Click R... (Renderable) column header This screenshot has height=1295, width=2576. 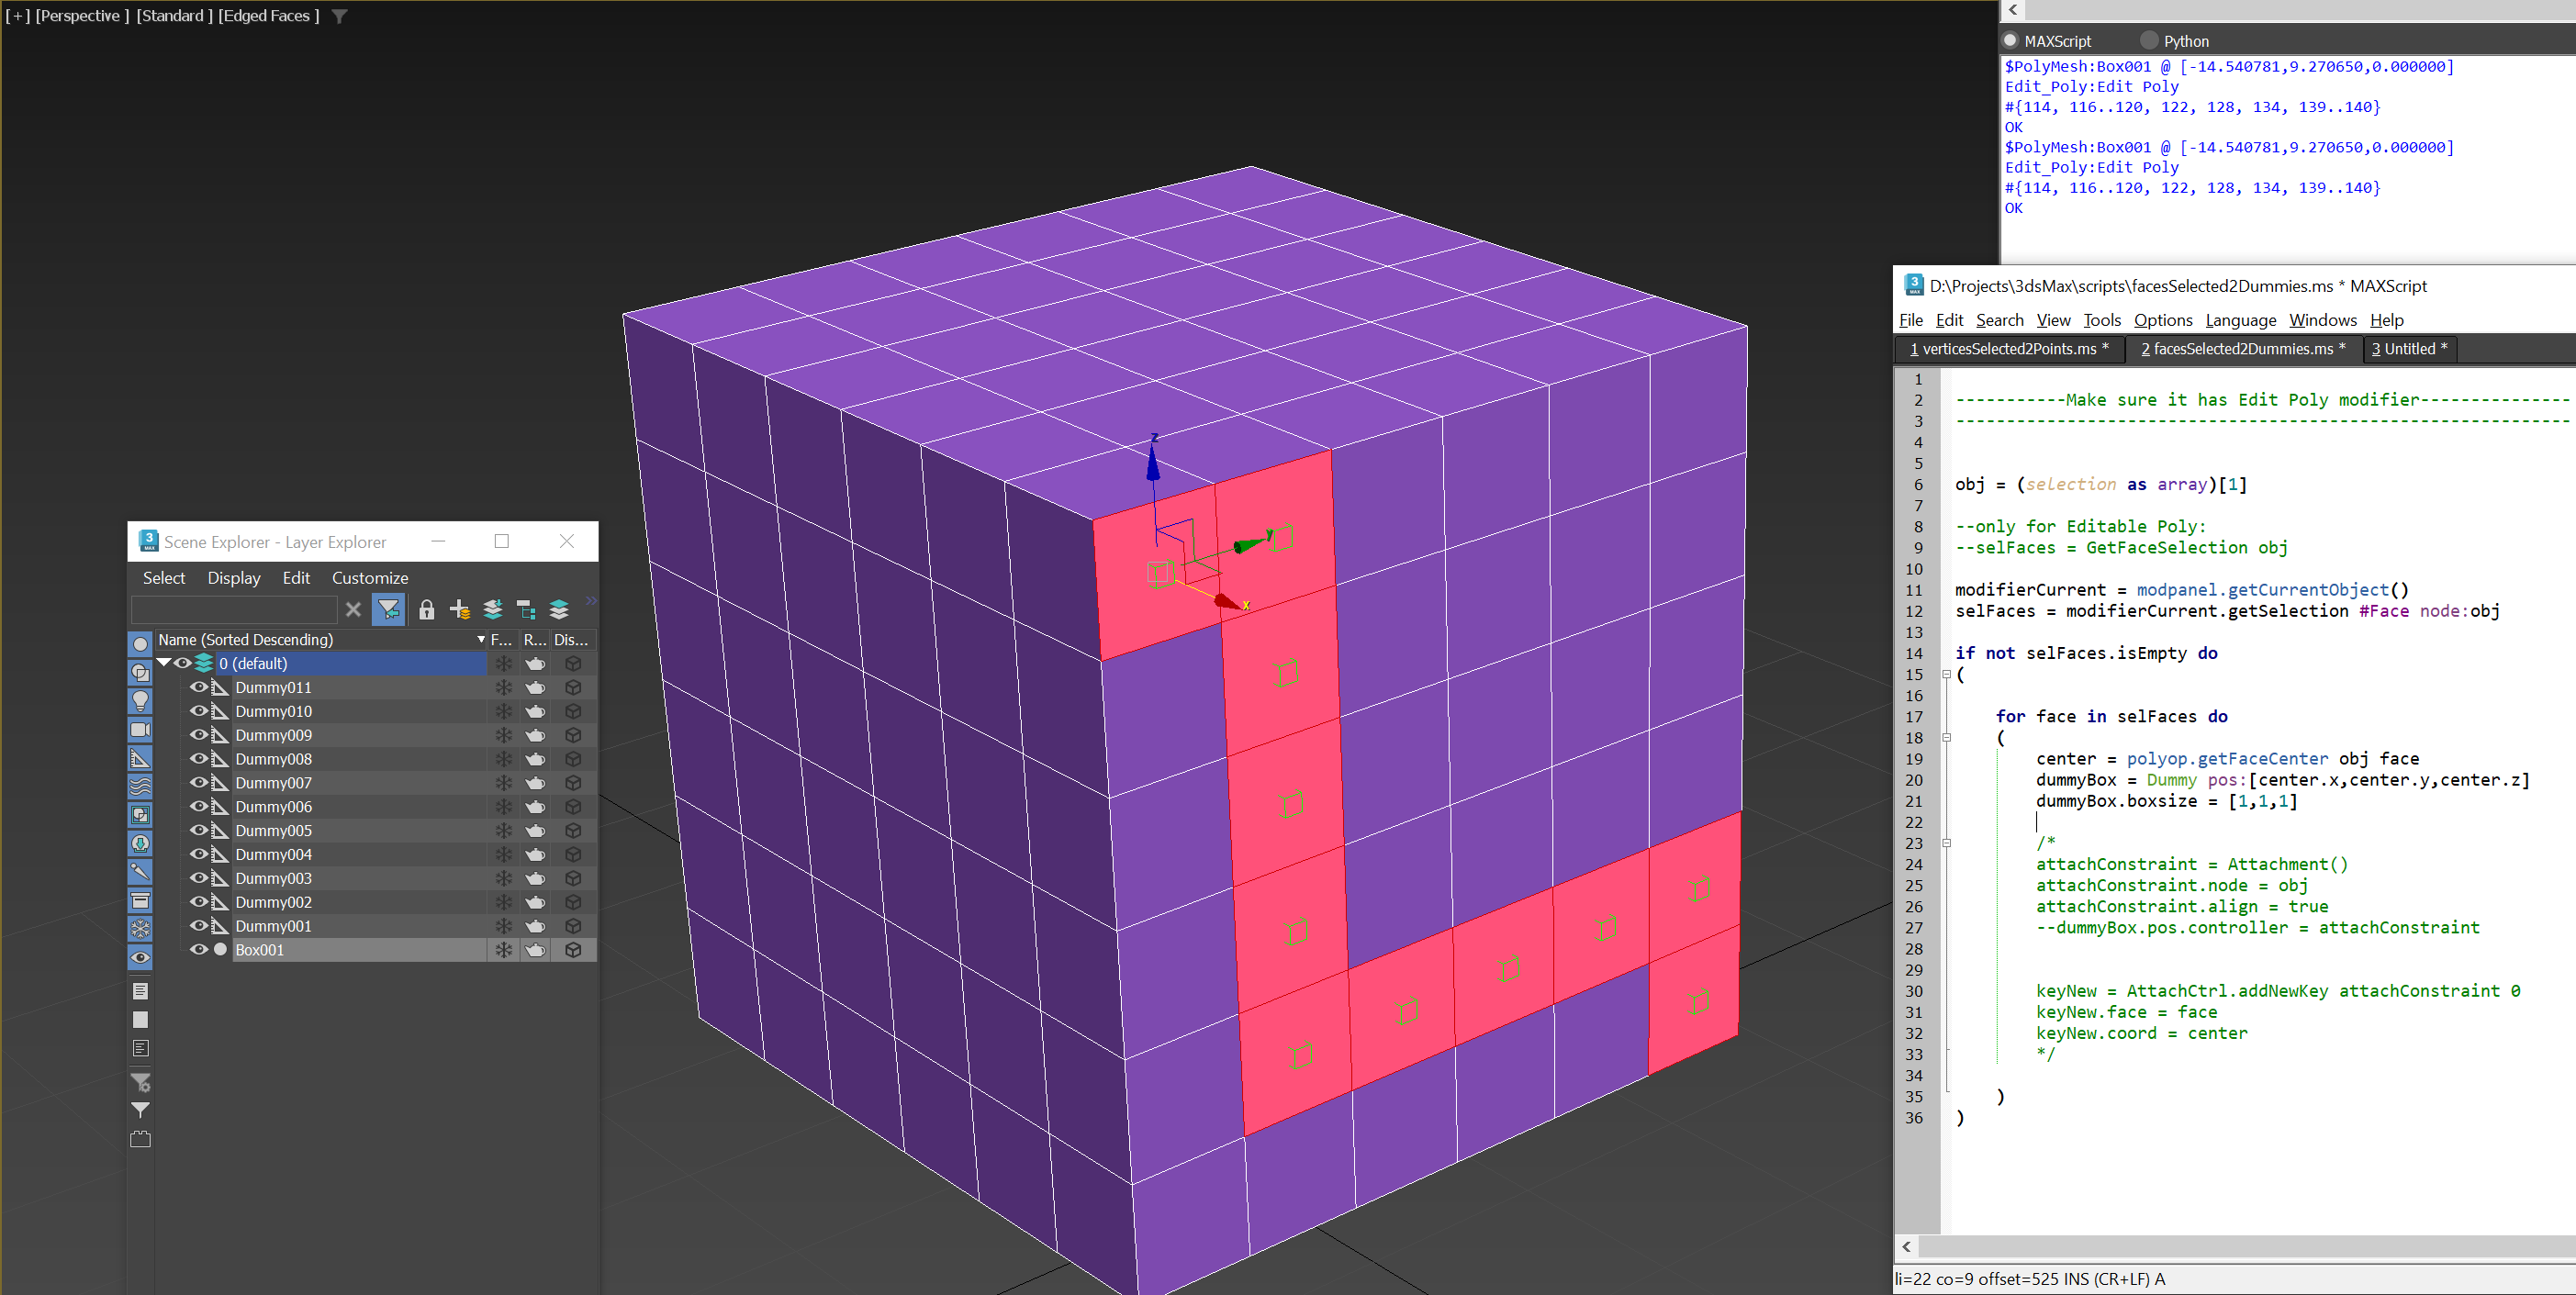[535, 639]
